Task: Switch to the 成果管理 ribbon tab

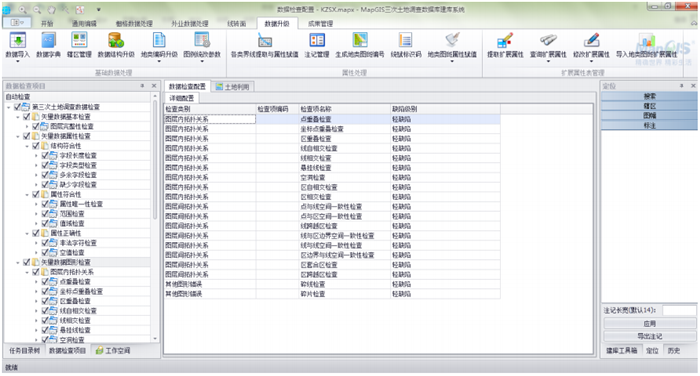Action: point(320,24)
